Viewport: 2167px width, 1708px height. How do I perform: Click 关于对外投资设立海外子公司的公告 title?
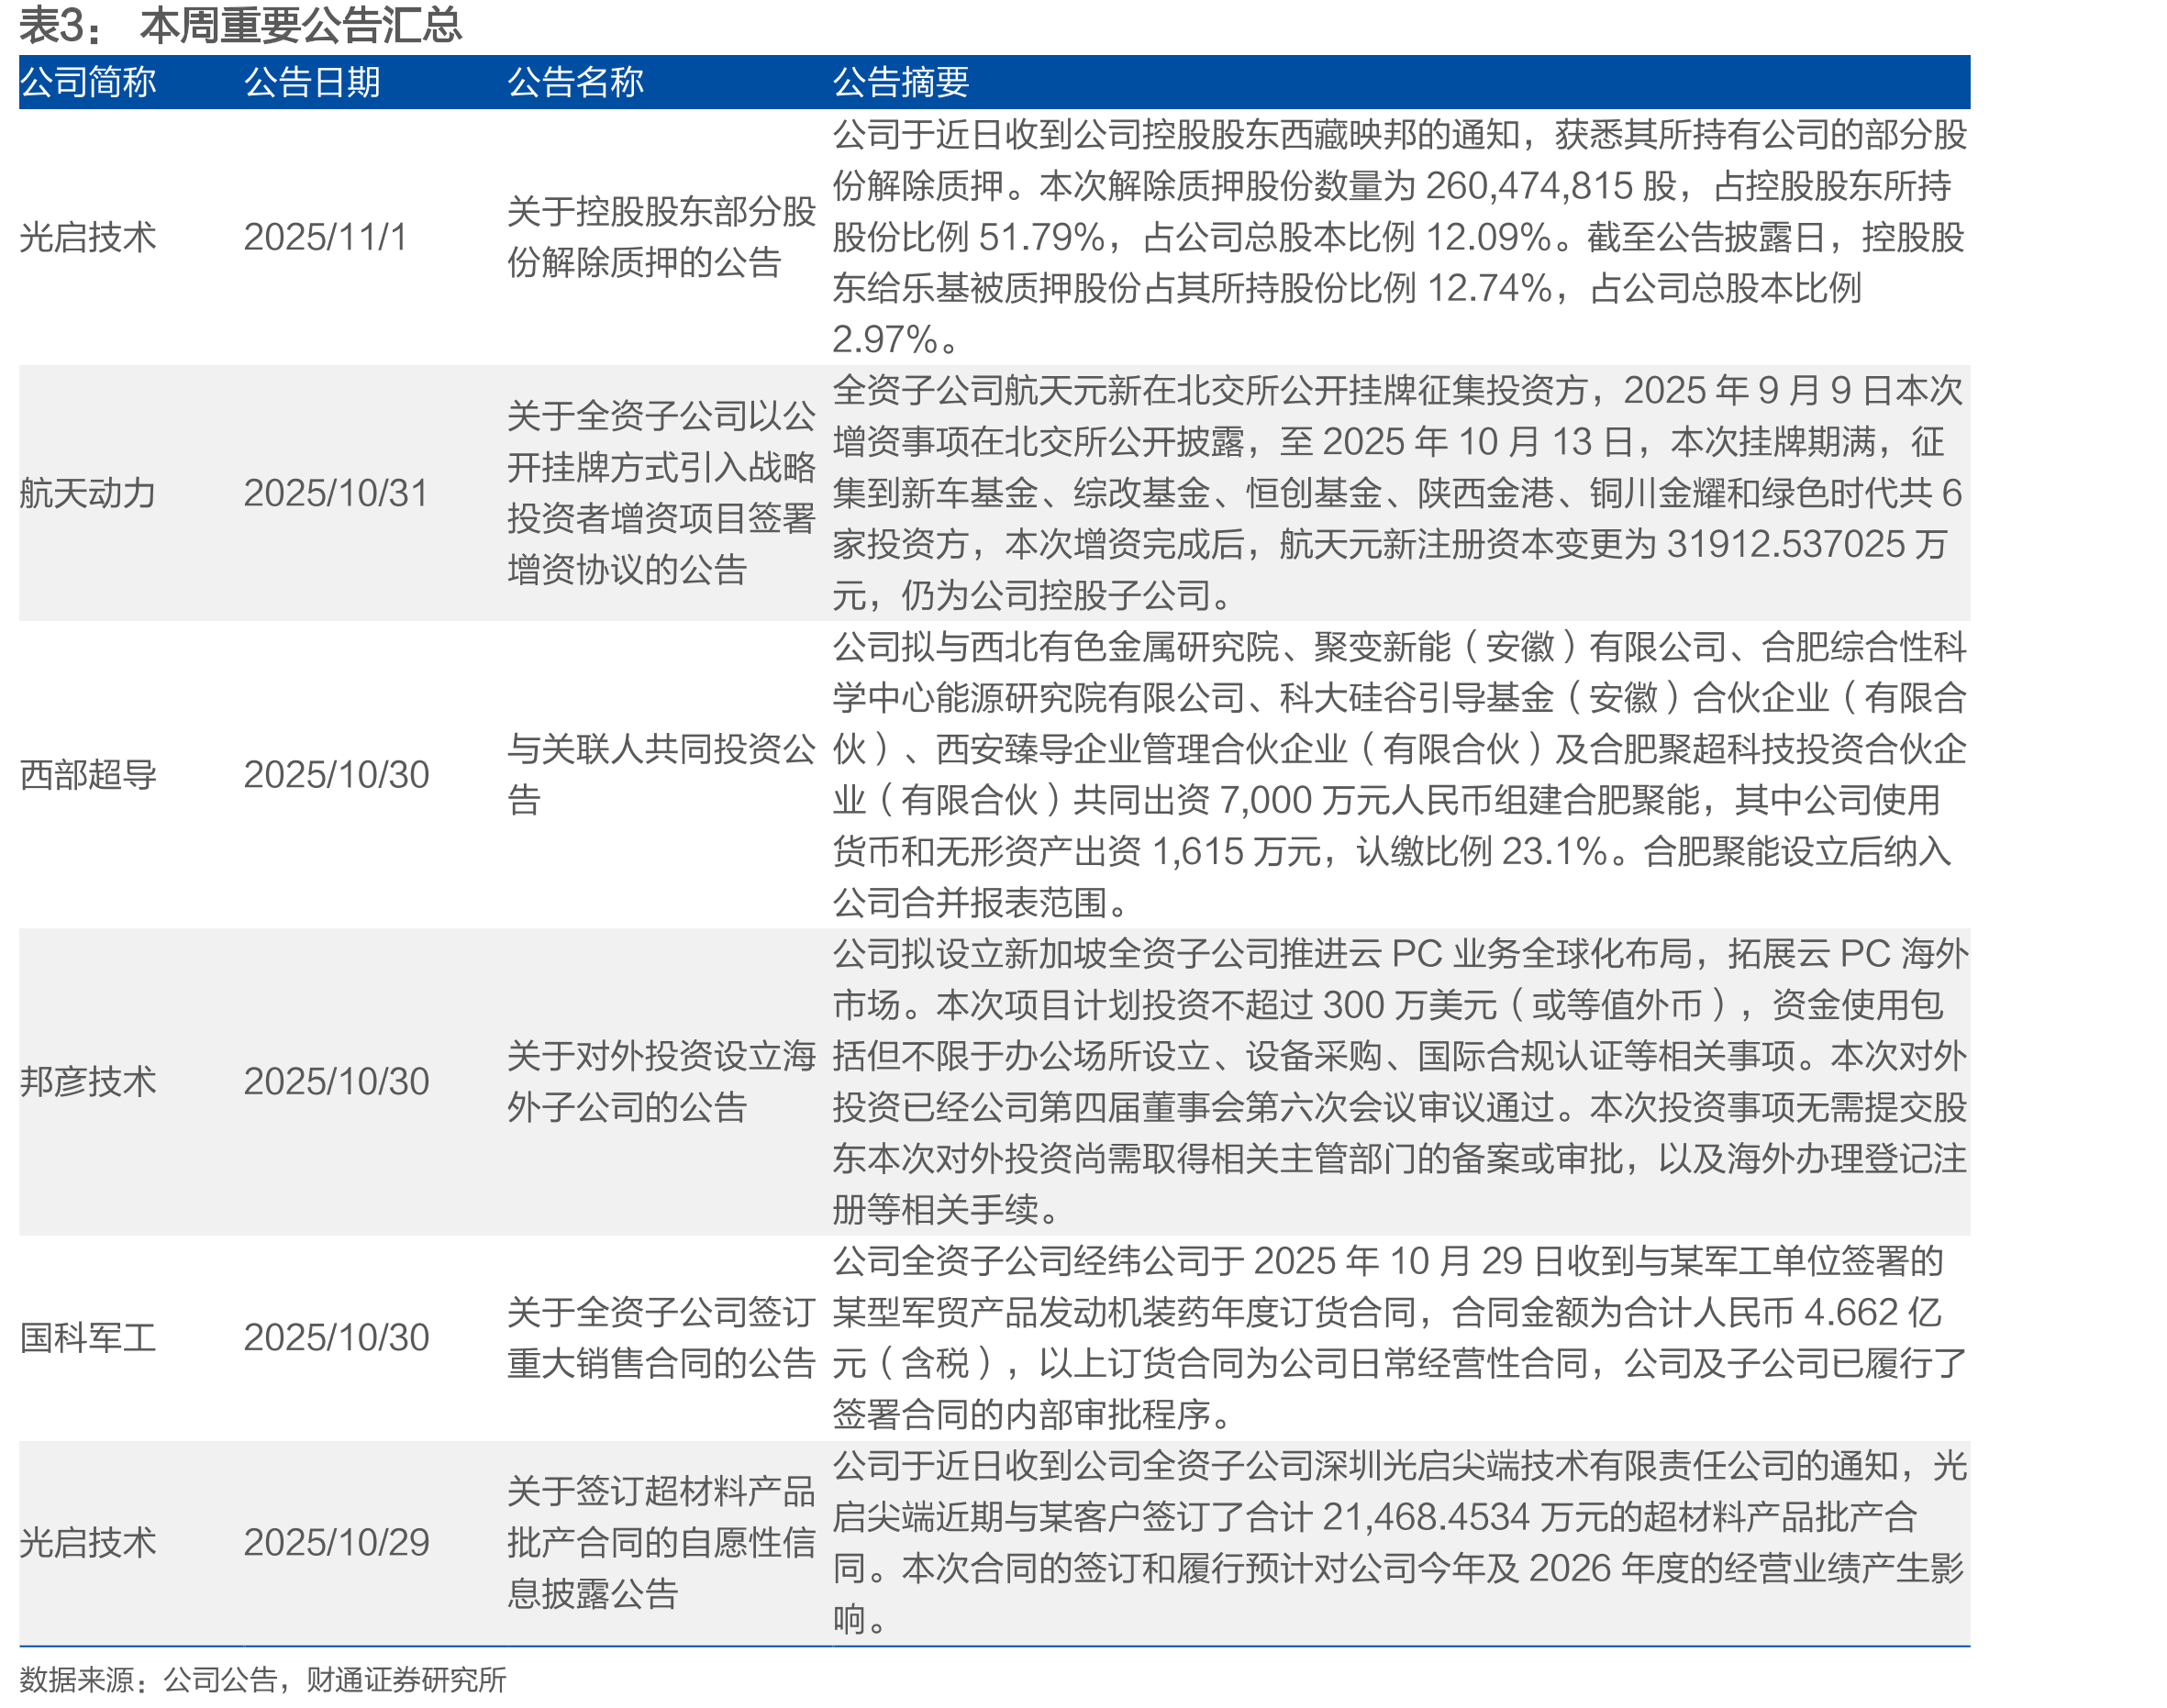click(x=661, y=1082)
